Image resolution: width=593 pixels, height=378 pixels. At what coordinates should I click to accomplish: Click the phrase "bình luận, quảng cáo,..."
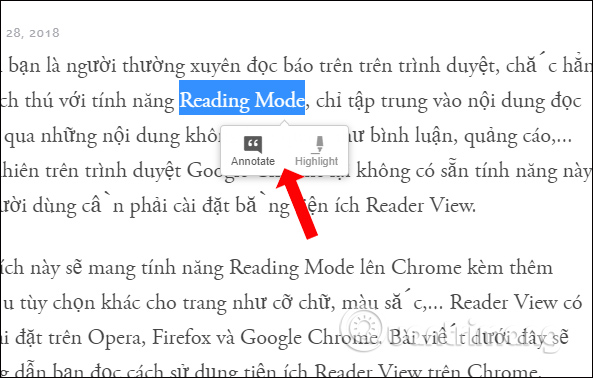(471, 136)
